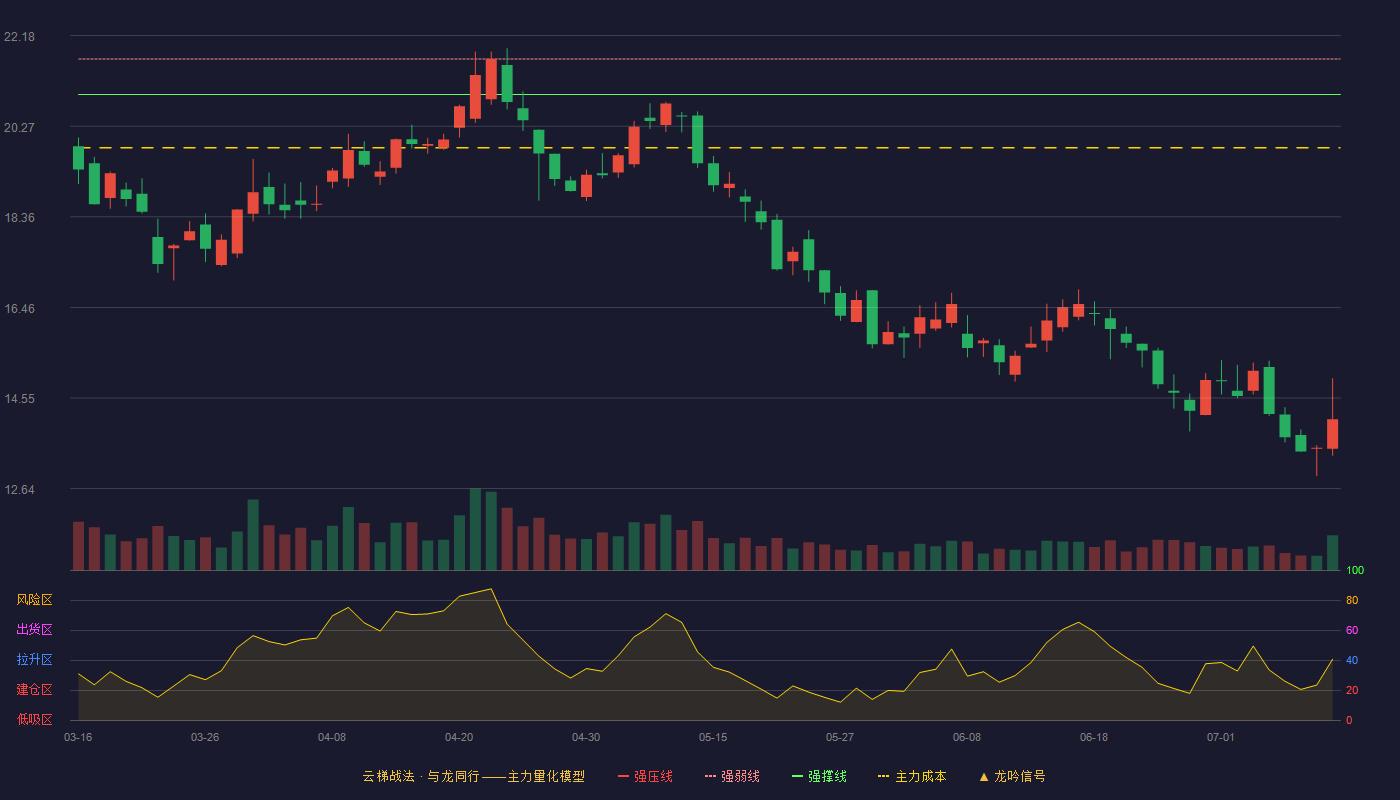Click the 05-15 date label
Image resolution: width=1400 pixels, height=800 pixels.
(x=713, y=737)
